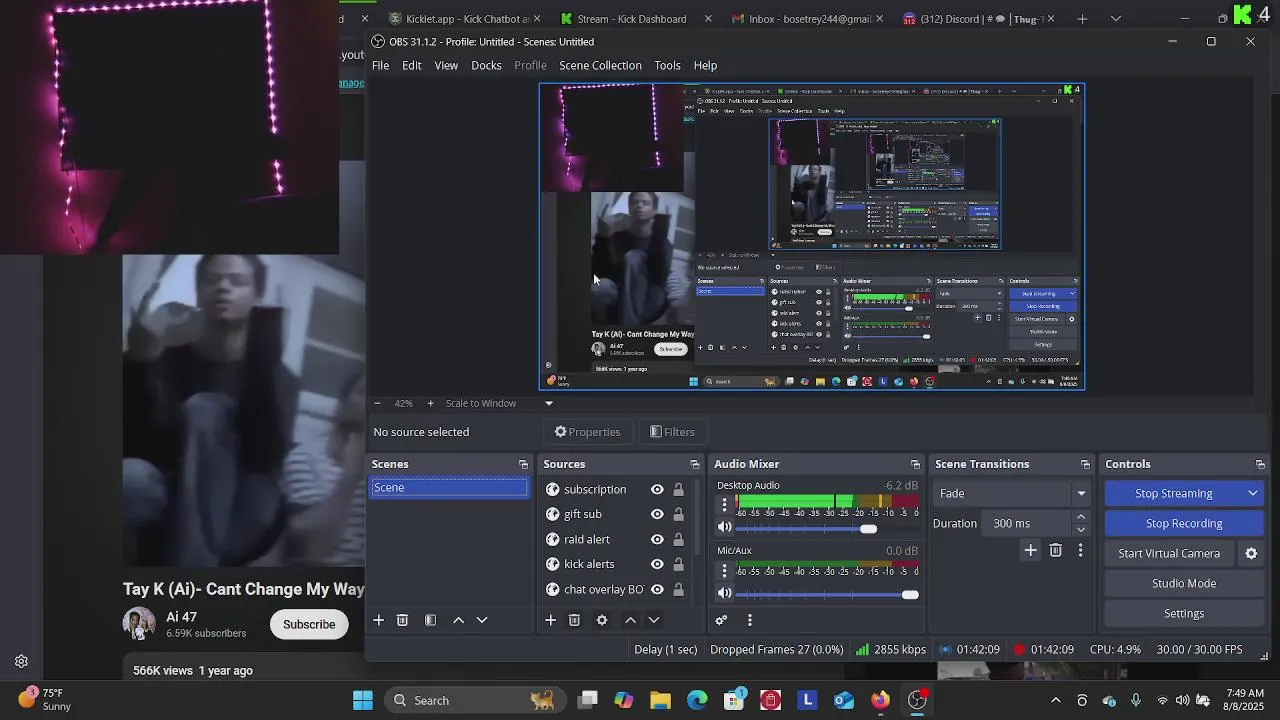Switch to Stream - Kick Dashboard tab
Viewport: 1280px width, 720px height.
(x=634, y=18)
